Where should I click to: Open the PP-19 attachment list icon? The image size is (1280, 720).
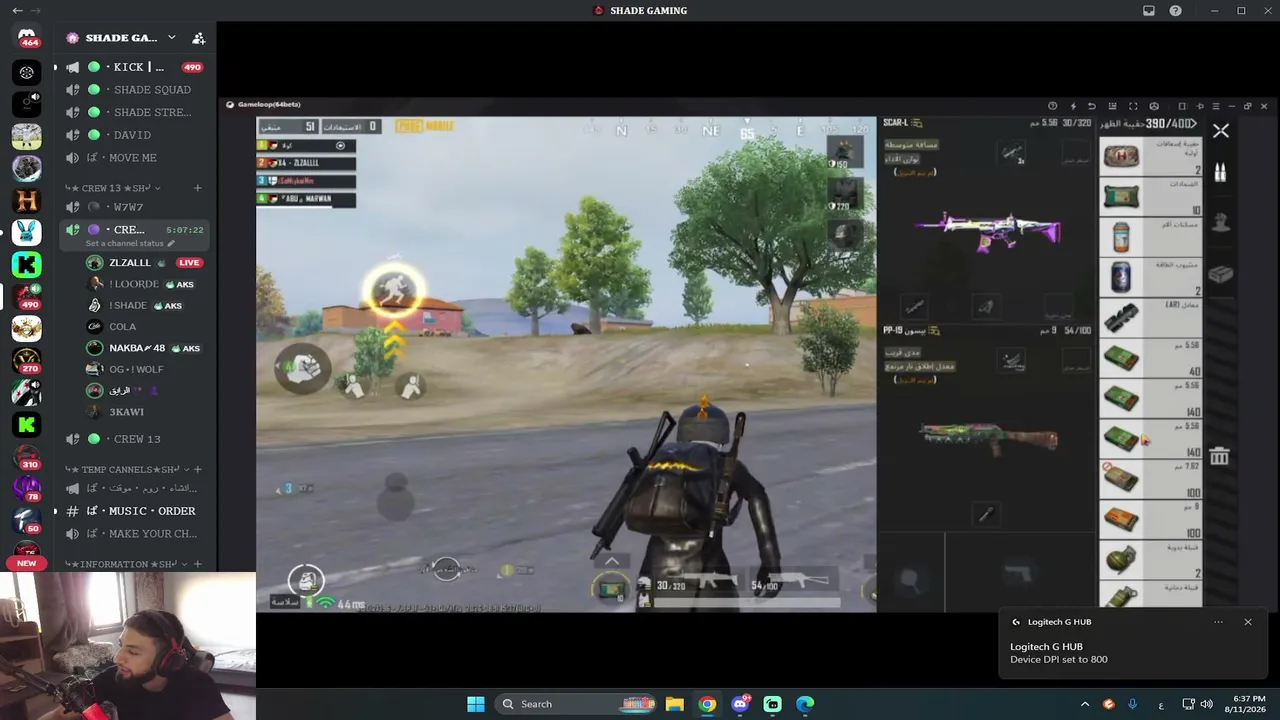[935, 330]
